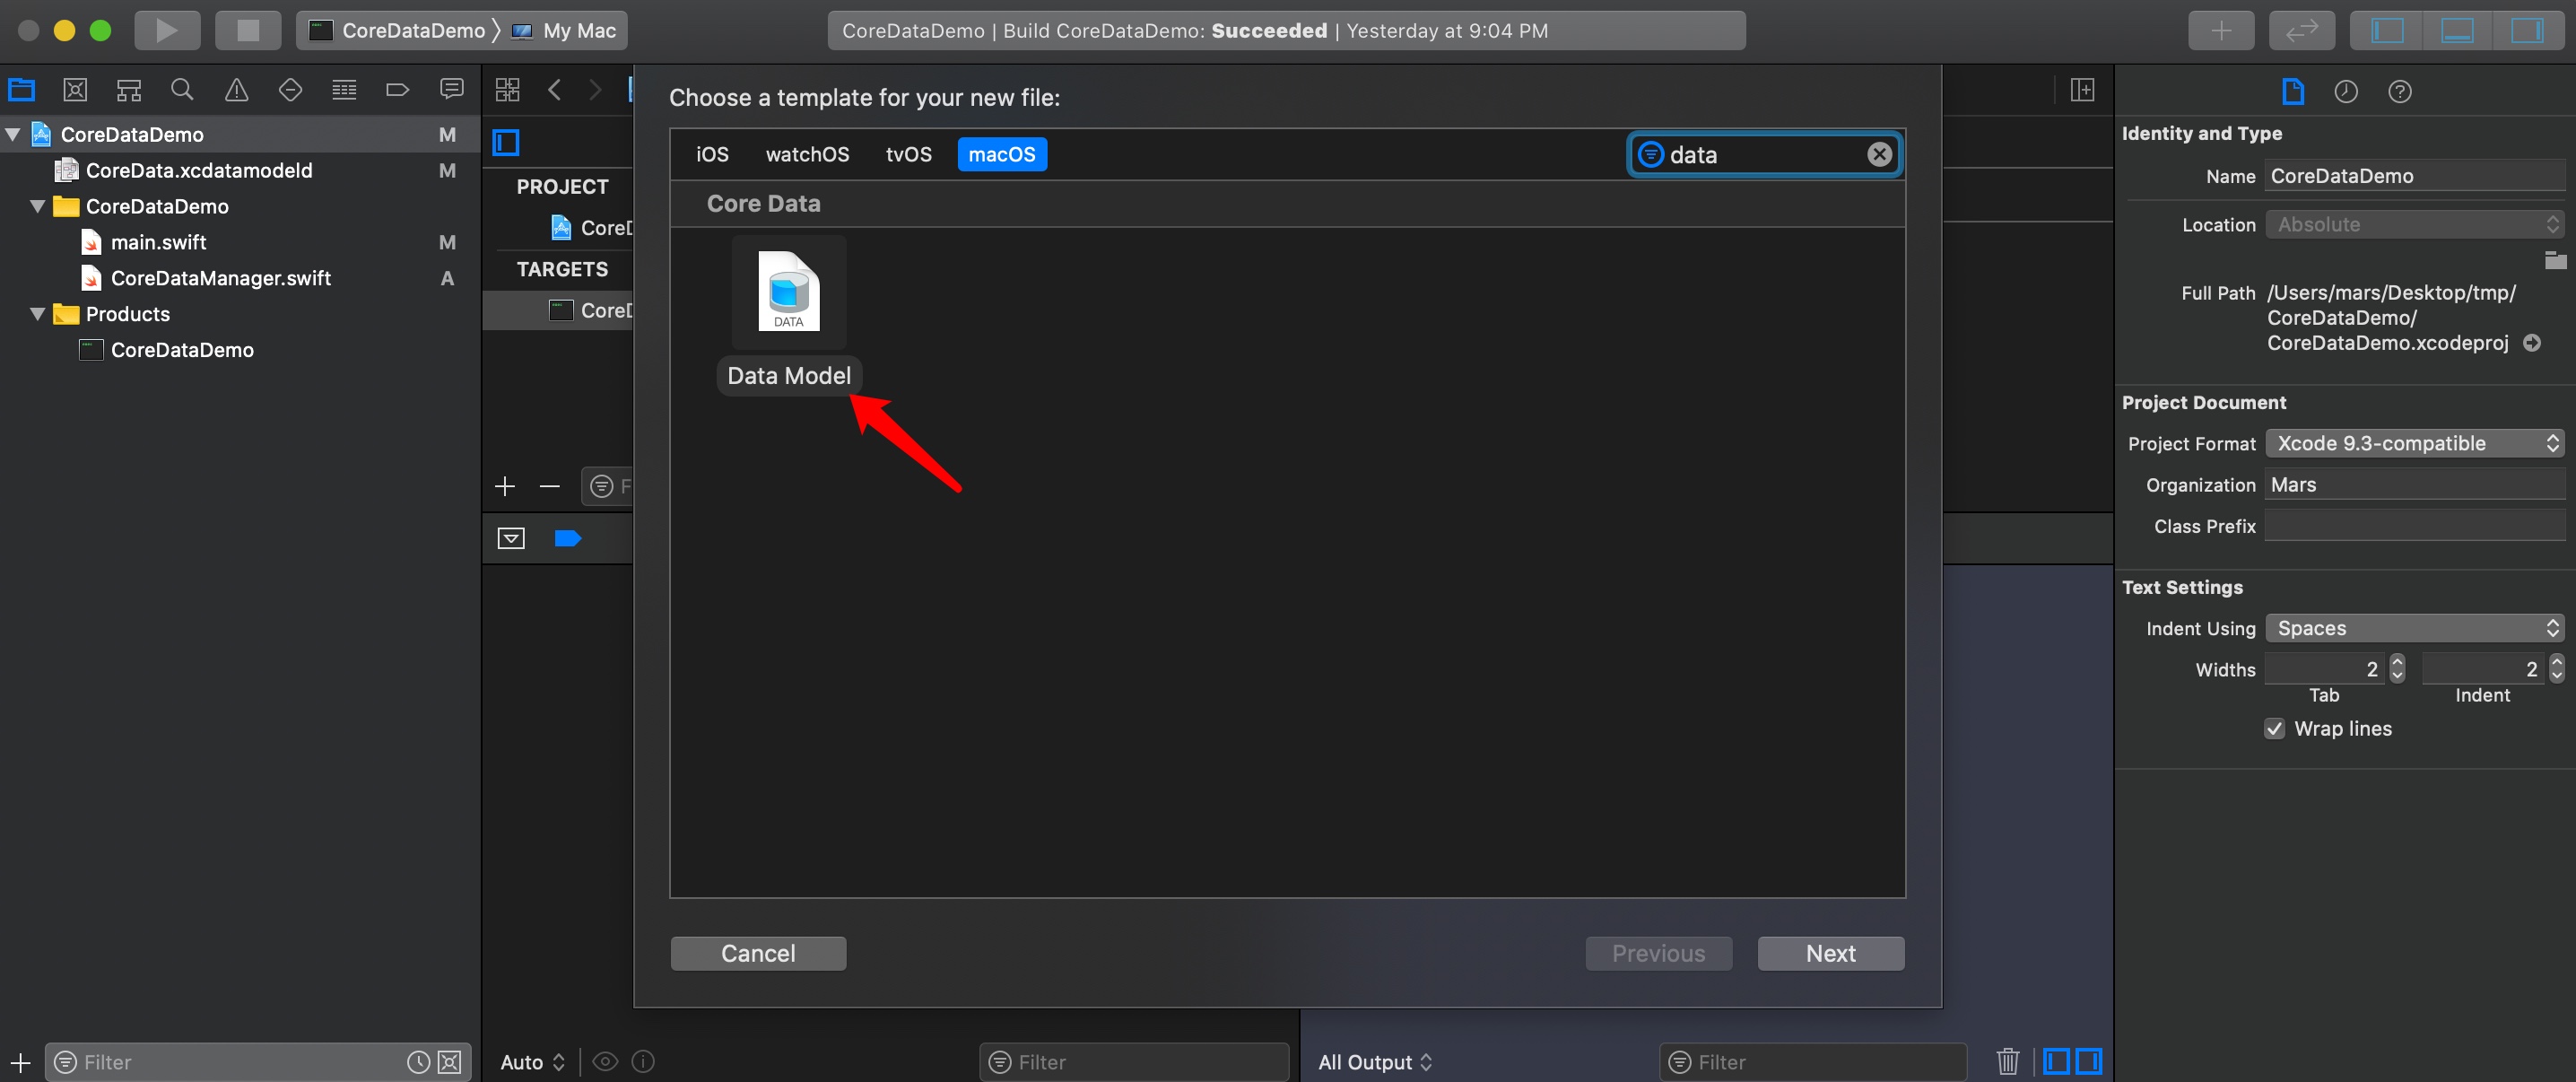The image size is (2576, 1082).
Task: Select CoreData.xcdatamodeld in navigator
Action: pos(198,170)
